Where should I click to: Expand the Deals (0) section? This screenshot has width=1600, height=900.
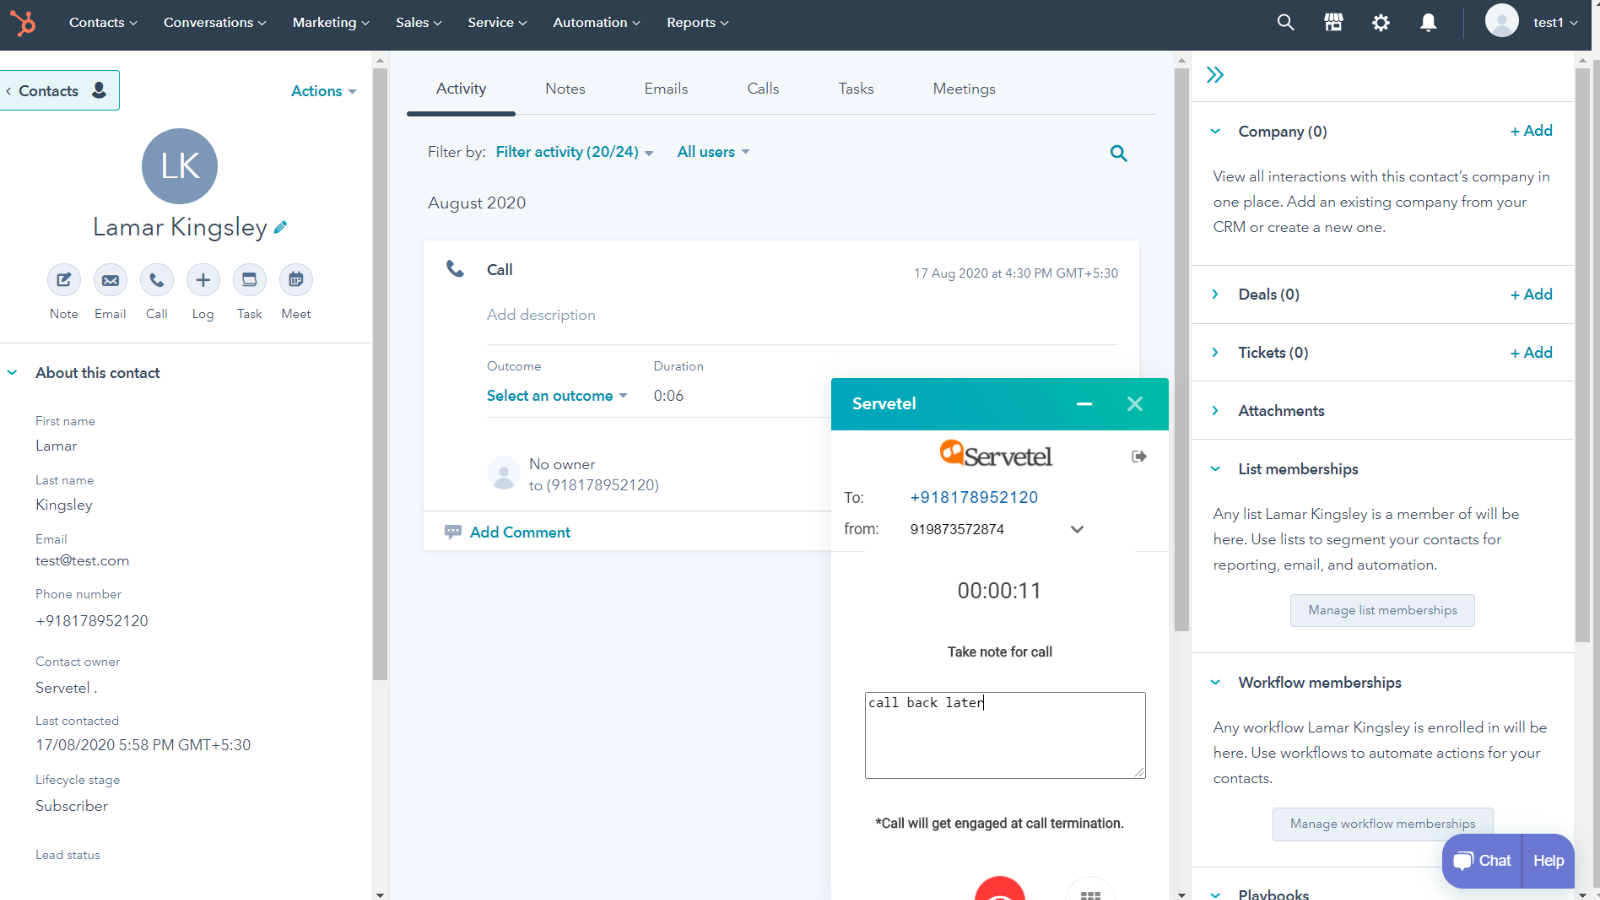pos(1215,294)
